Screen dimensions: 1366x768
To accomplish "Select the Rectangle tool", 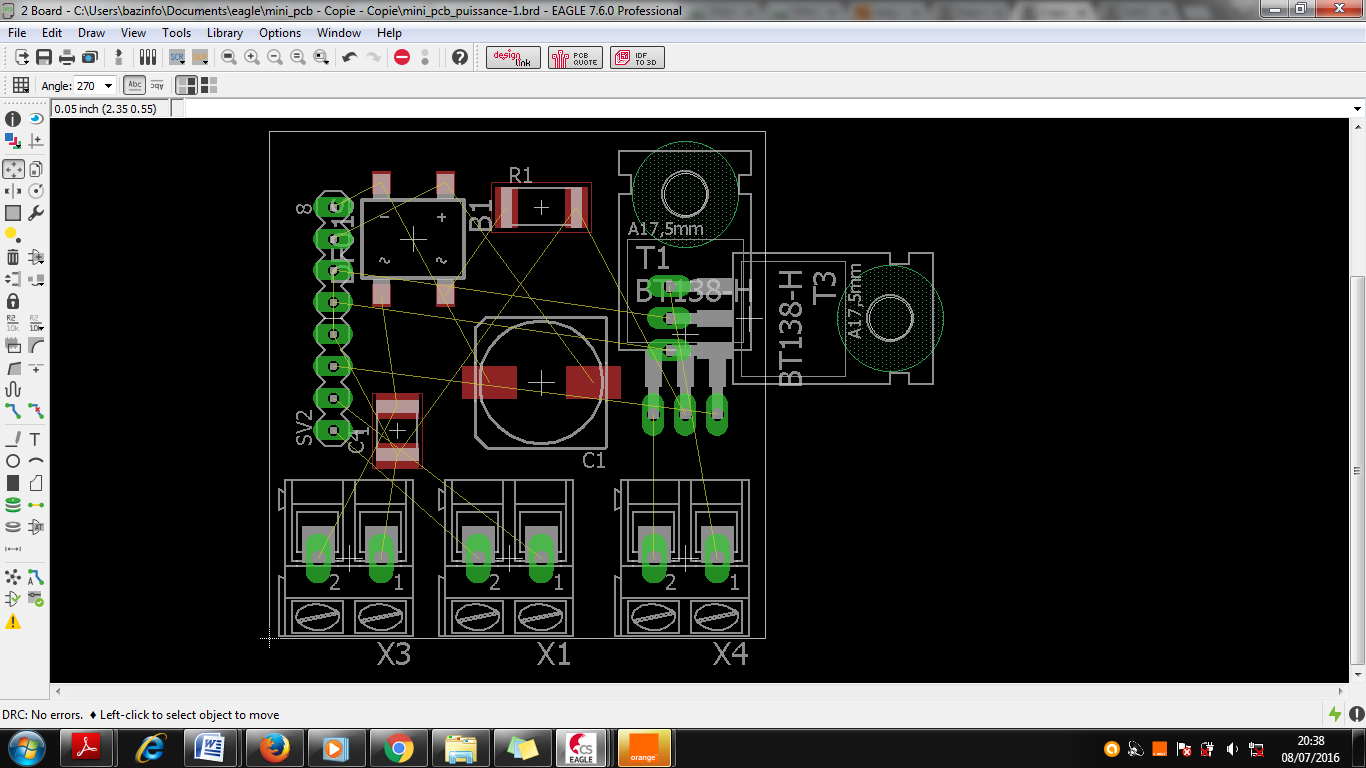I will (13, 483).
